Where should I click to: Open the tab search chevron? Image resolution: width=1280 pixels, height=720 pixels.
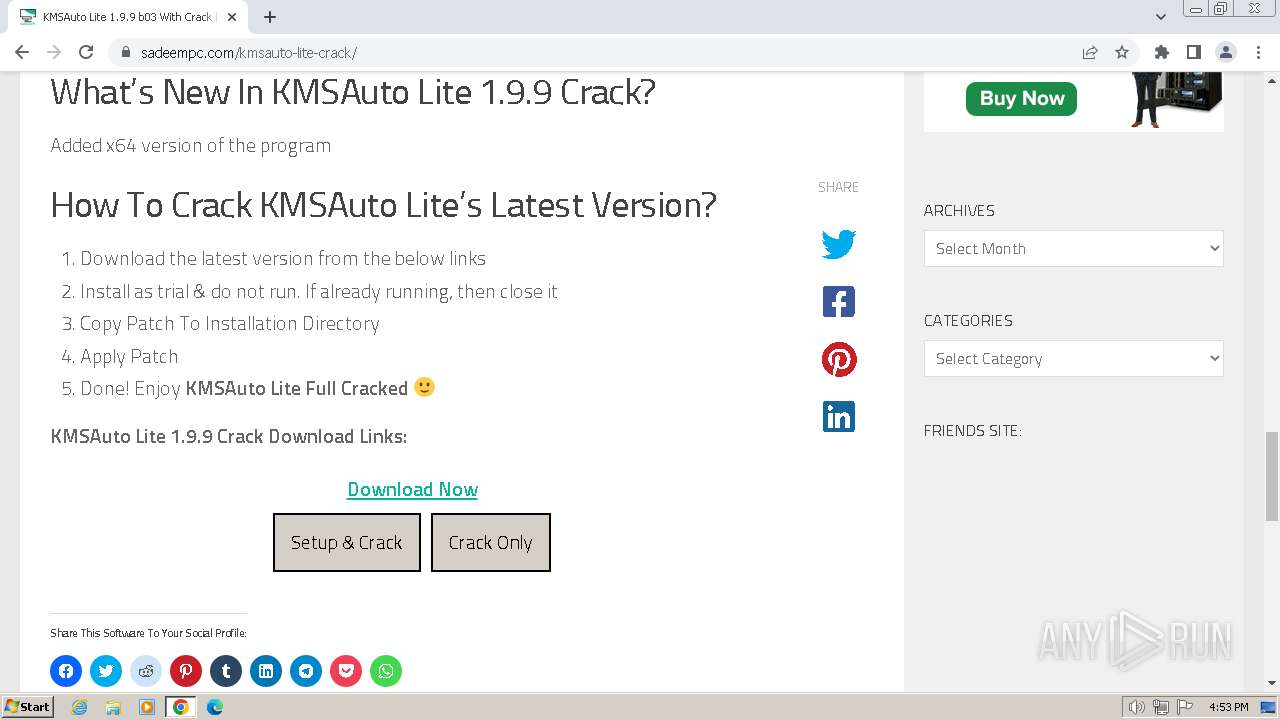(x=1161, y=17)
